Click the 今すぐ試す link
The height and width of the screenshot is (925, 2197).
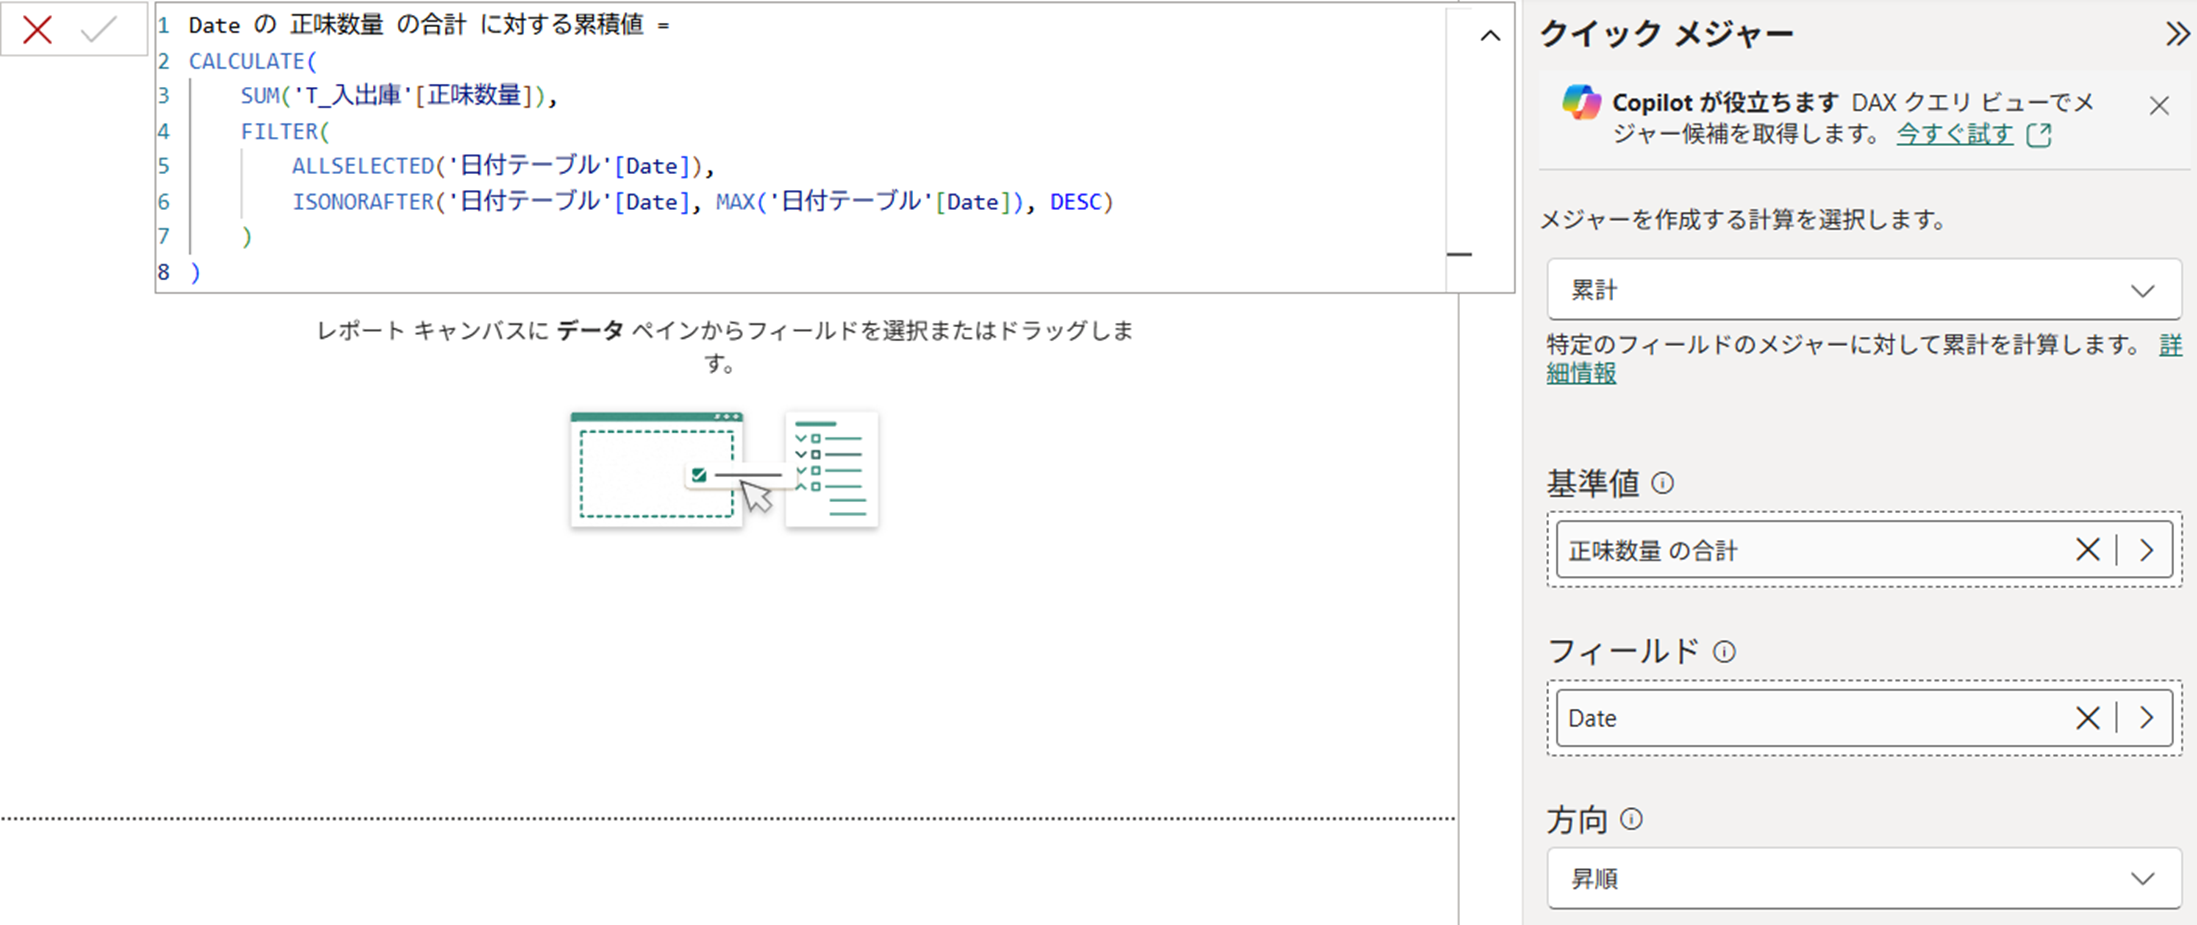[1954, 134]
